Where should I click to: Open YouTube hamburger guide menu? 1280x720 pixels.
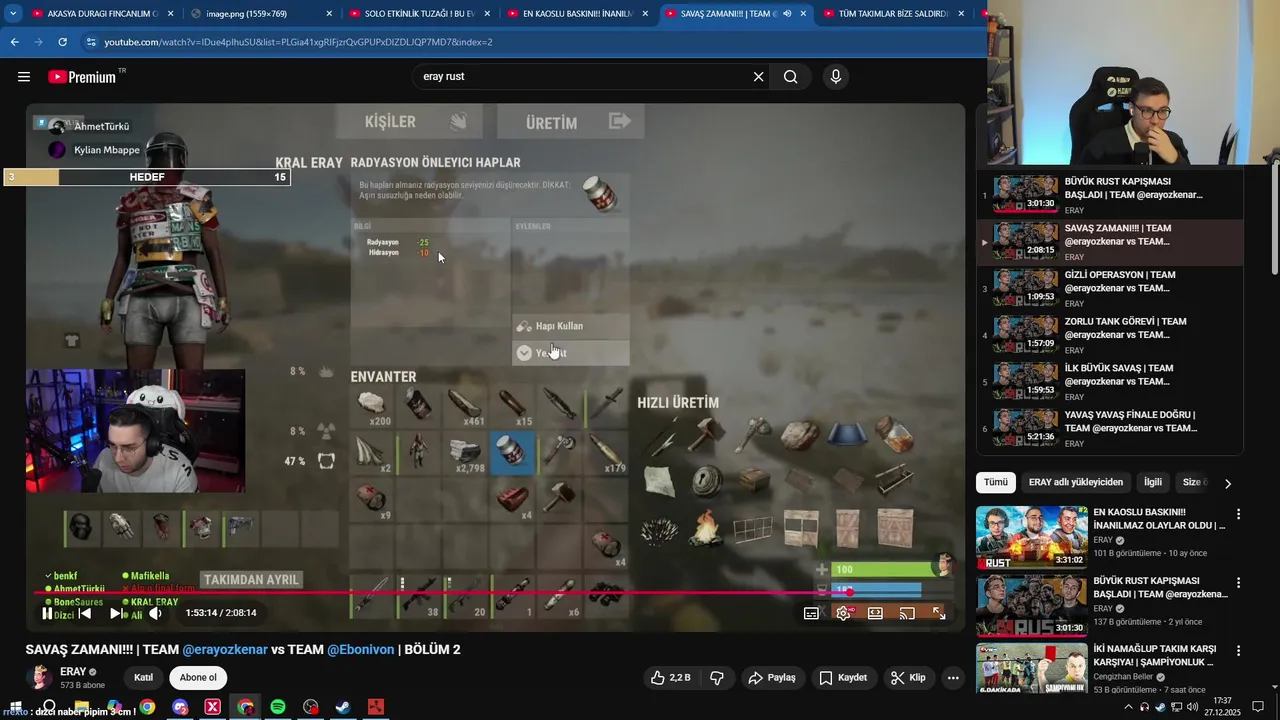tap(24, 76)
